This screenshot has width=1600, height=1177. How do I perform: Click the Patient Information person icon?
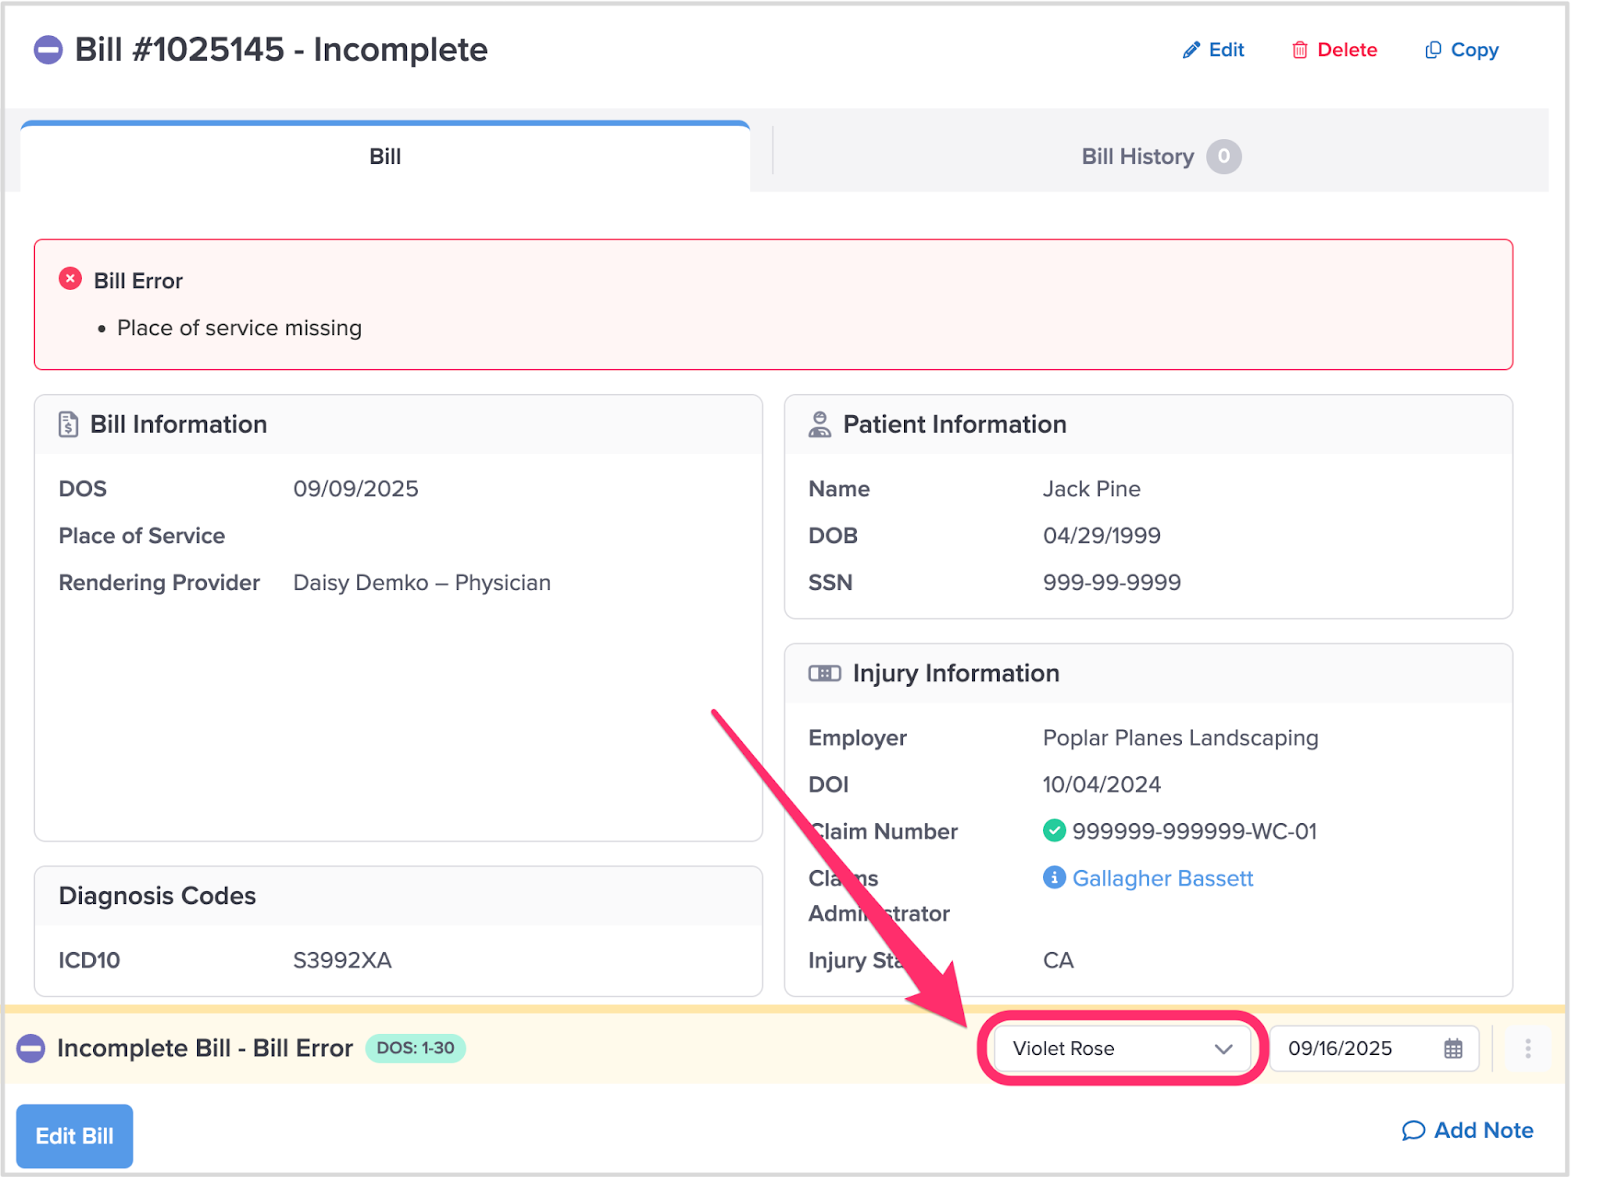819,424
